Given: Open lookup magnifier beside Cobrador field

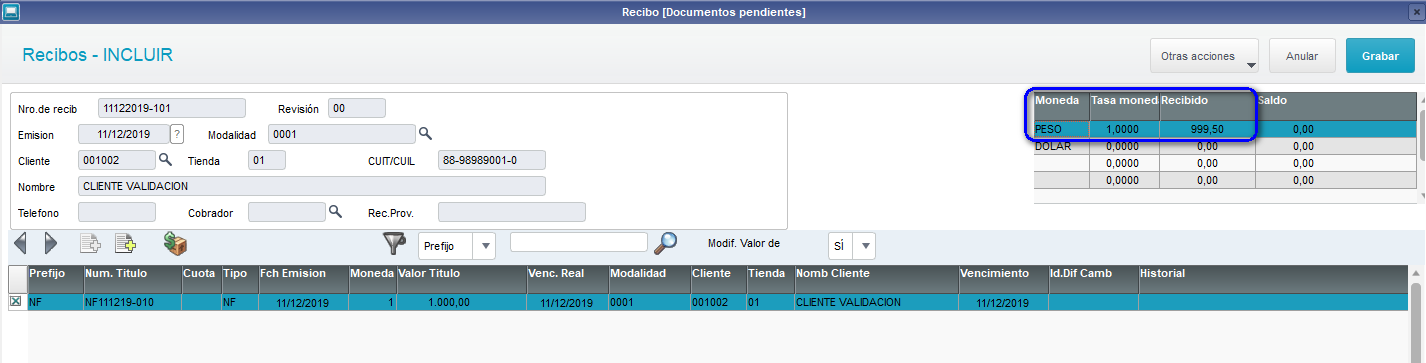Looking at the screenshot, I should (336, 212).
